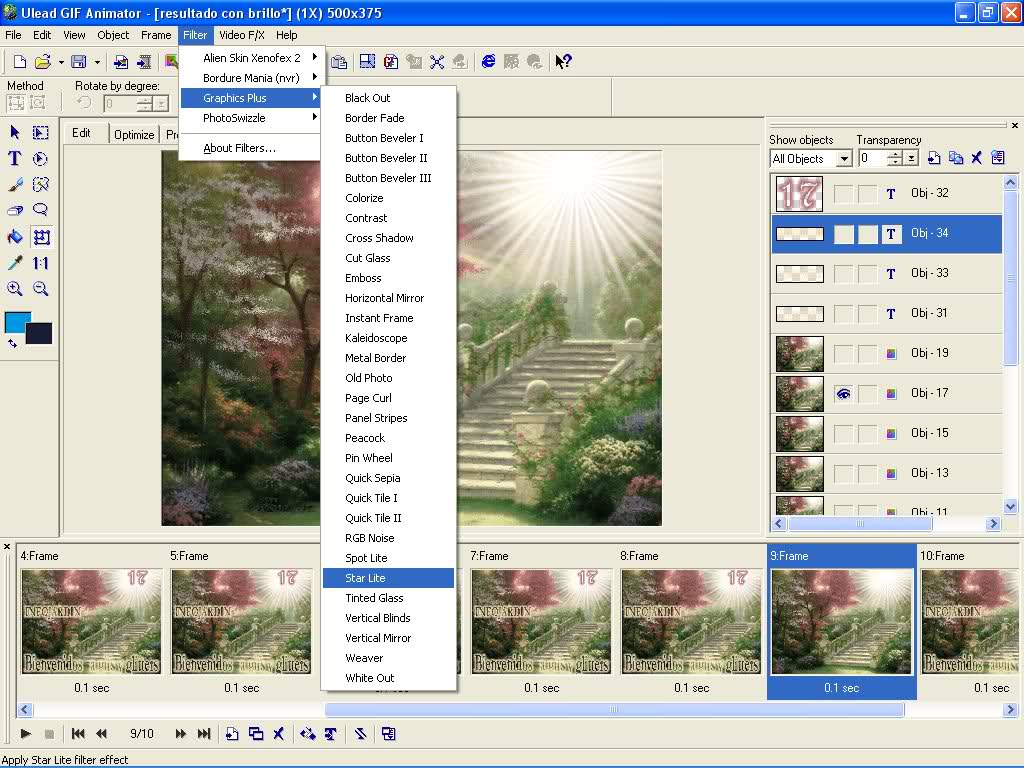Expand the Bordure Mania (nvr) submenu
Screen dimensions: 1024x768
pyautogui.click(x=251, y=78)
